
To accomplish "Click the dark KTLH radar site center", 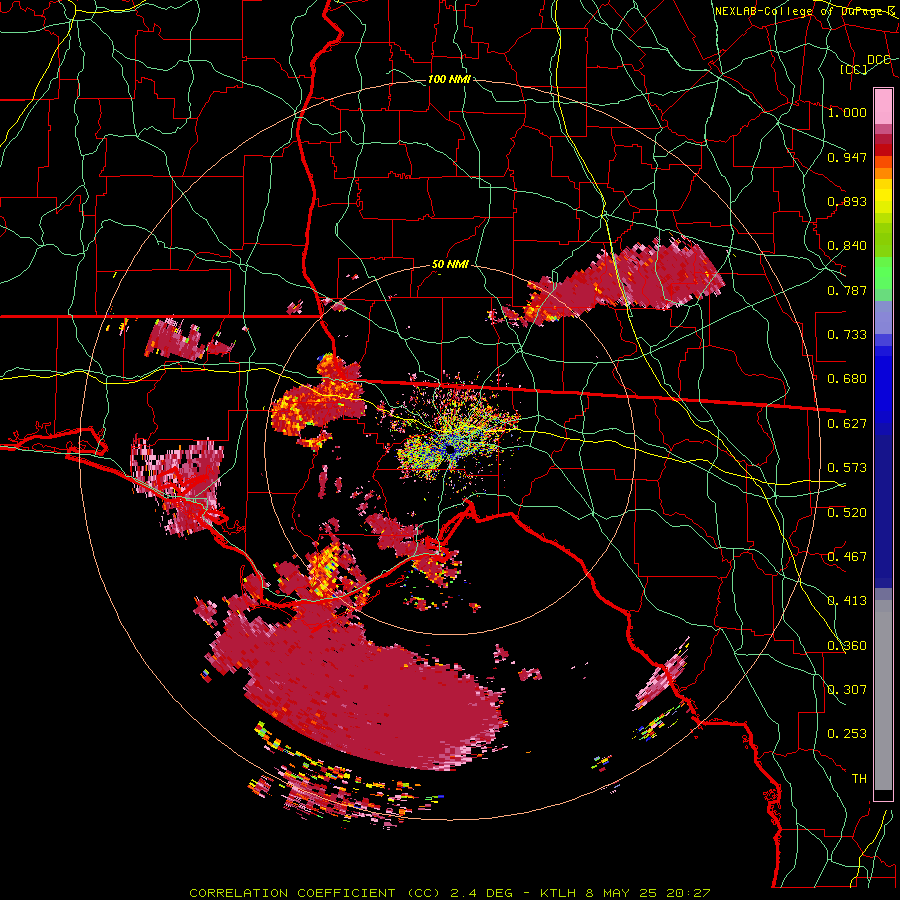I will 451,449.
